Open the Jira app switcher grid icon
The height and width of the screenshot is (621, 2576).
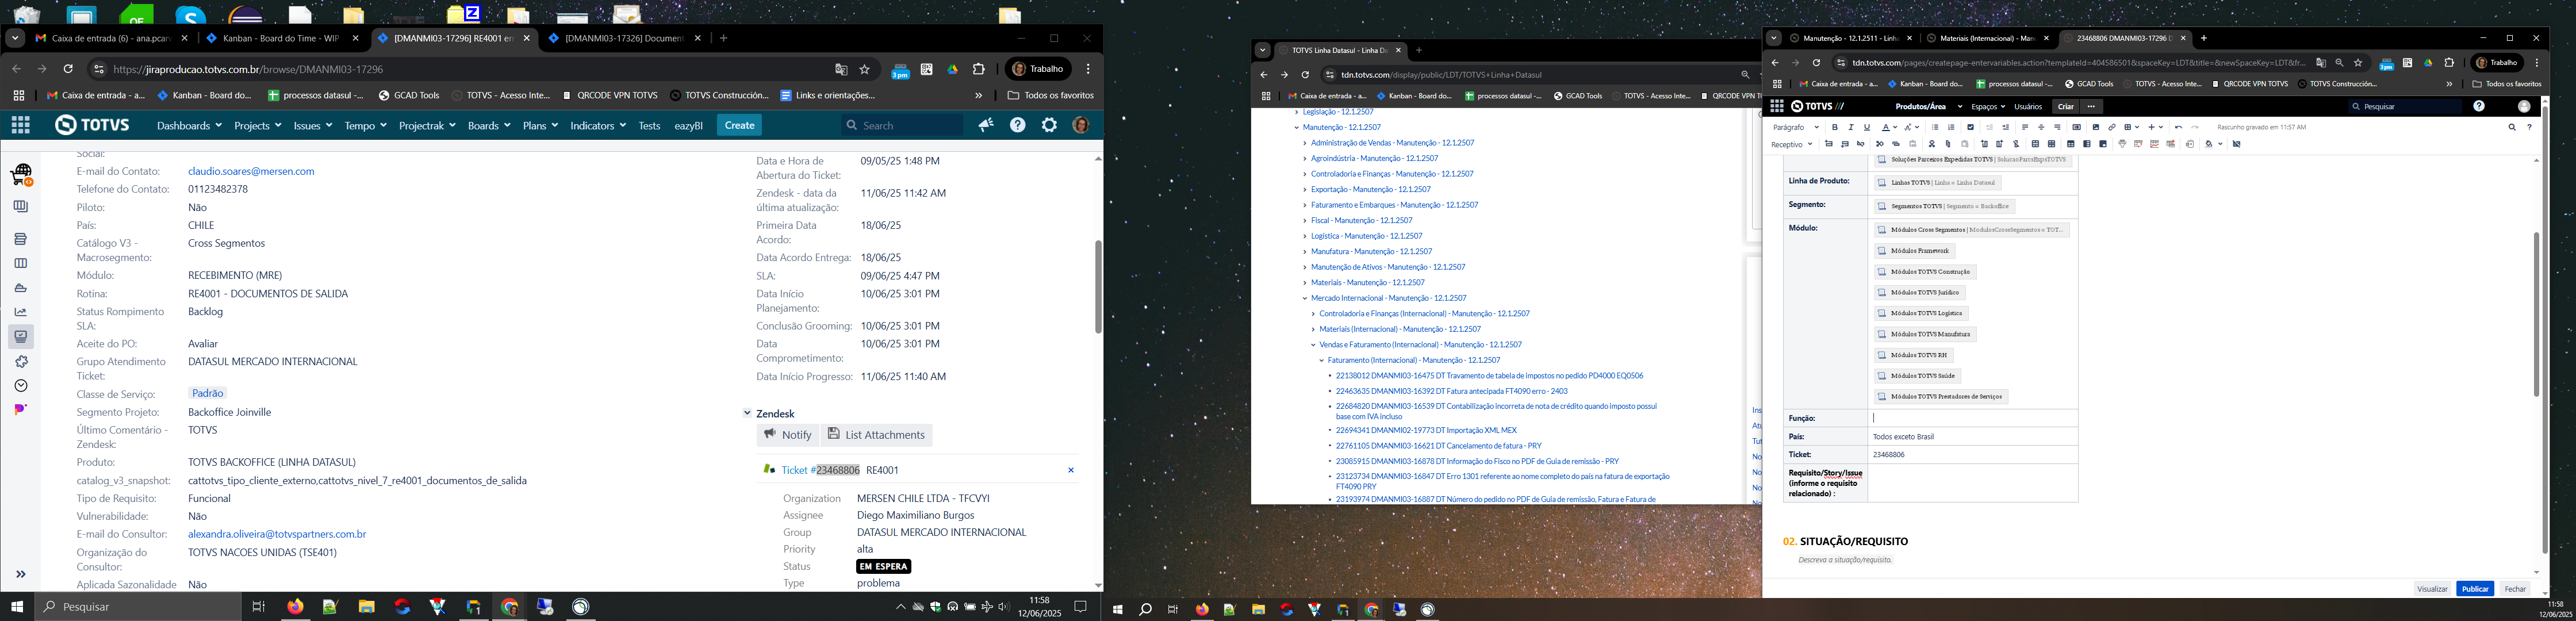point(20,125)
